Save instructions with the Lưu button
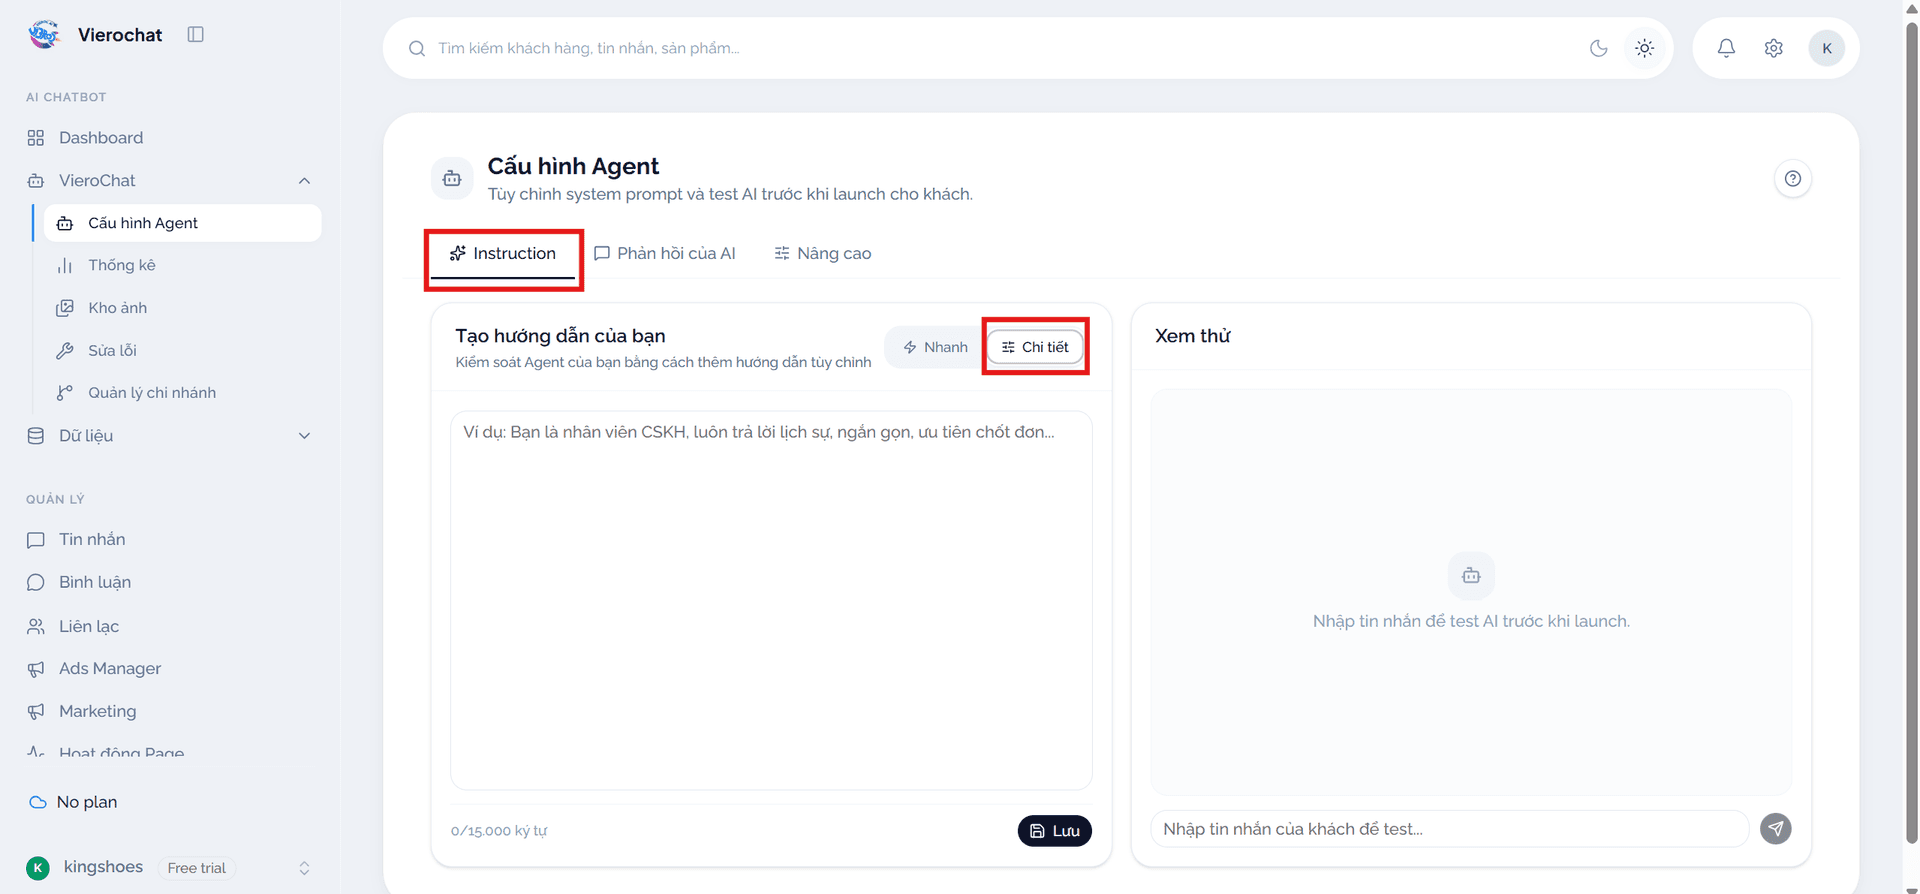 click(1054, 831)
